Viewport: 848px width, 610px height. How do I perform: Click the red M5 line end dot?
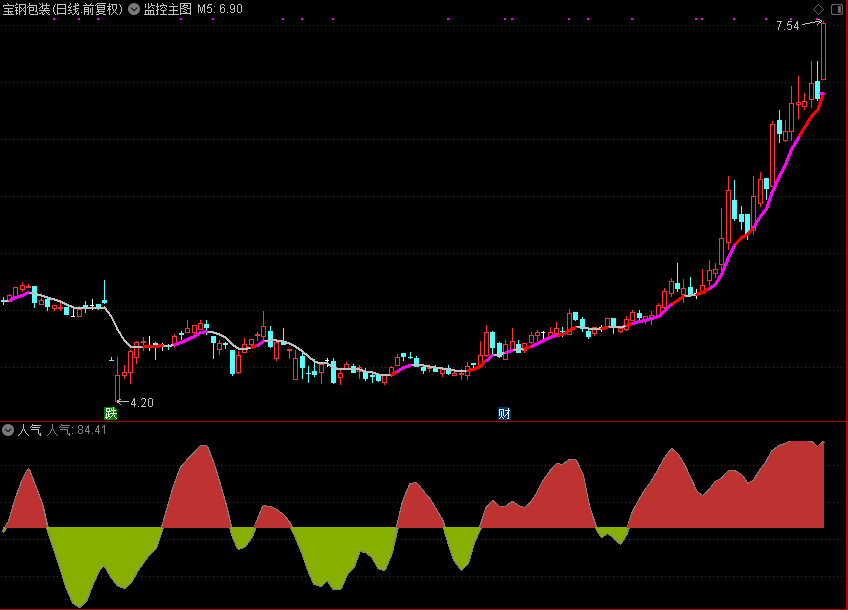pyautogui.click(x=822, y=95)
